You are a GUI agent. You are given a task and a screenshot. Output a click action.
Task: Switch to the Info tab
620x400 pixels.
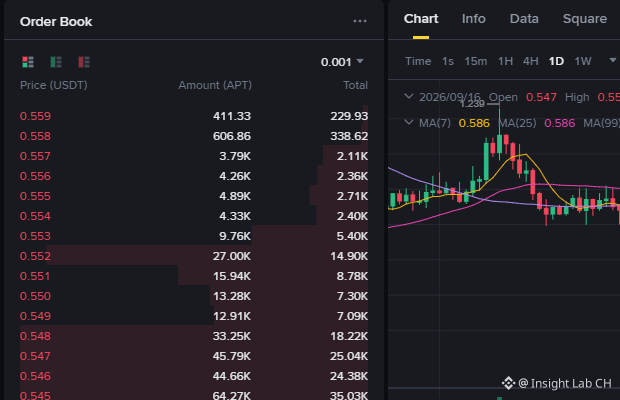[x=474, y=19]
